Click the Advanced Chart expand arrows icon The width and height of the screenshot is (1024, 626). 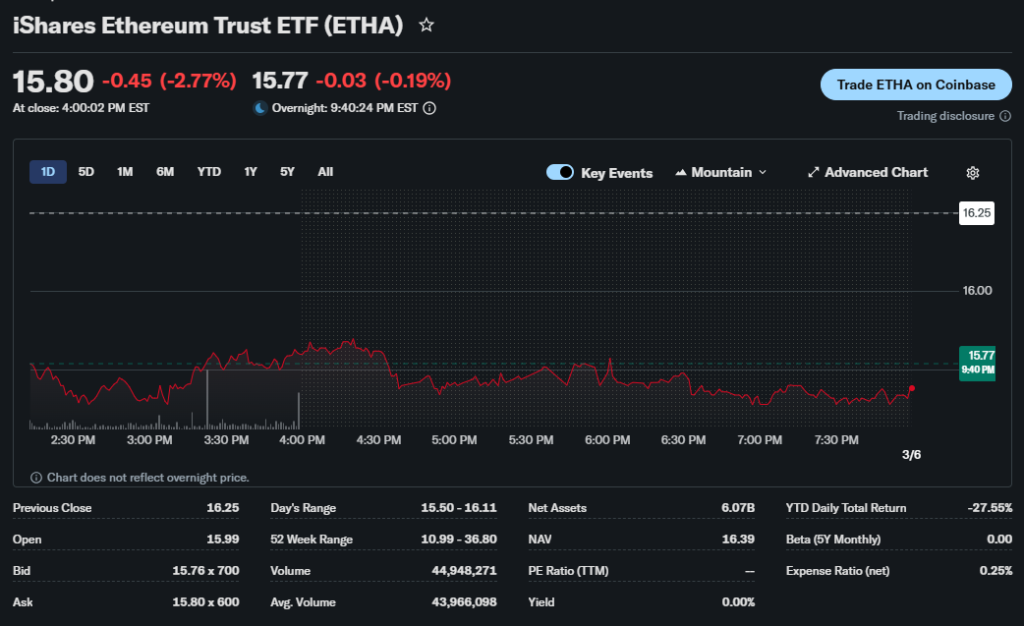pos(813,173)
